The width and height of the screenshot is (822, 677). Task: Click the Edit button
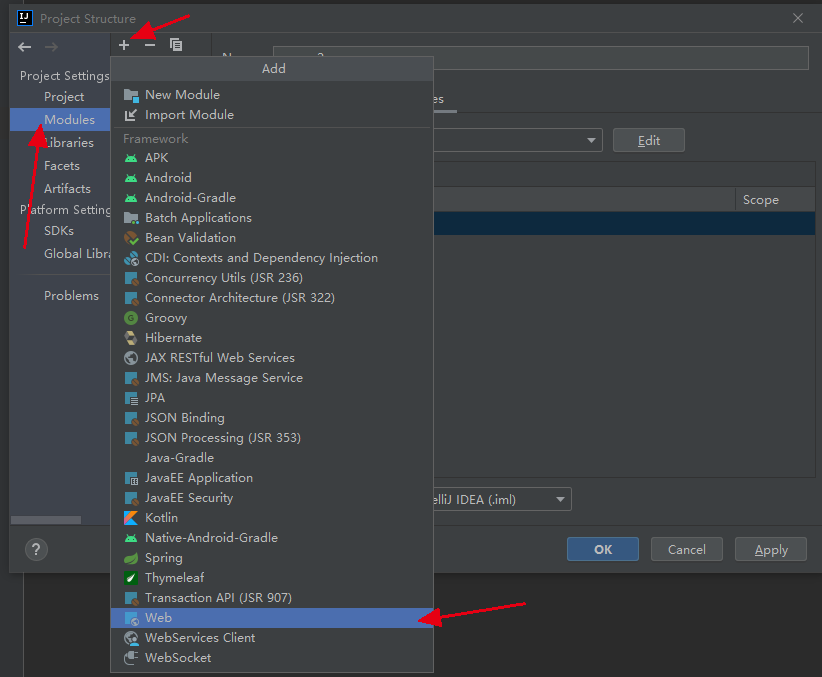point(648,140)
